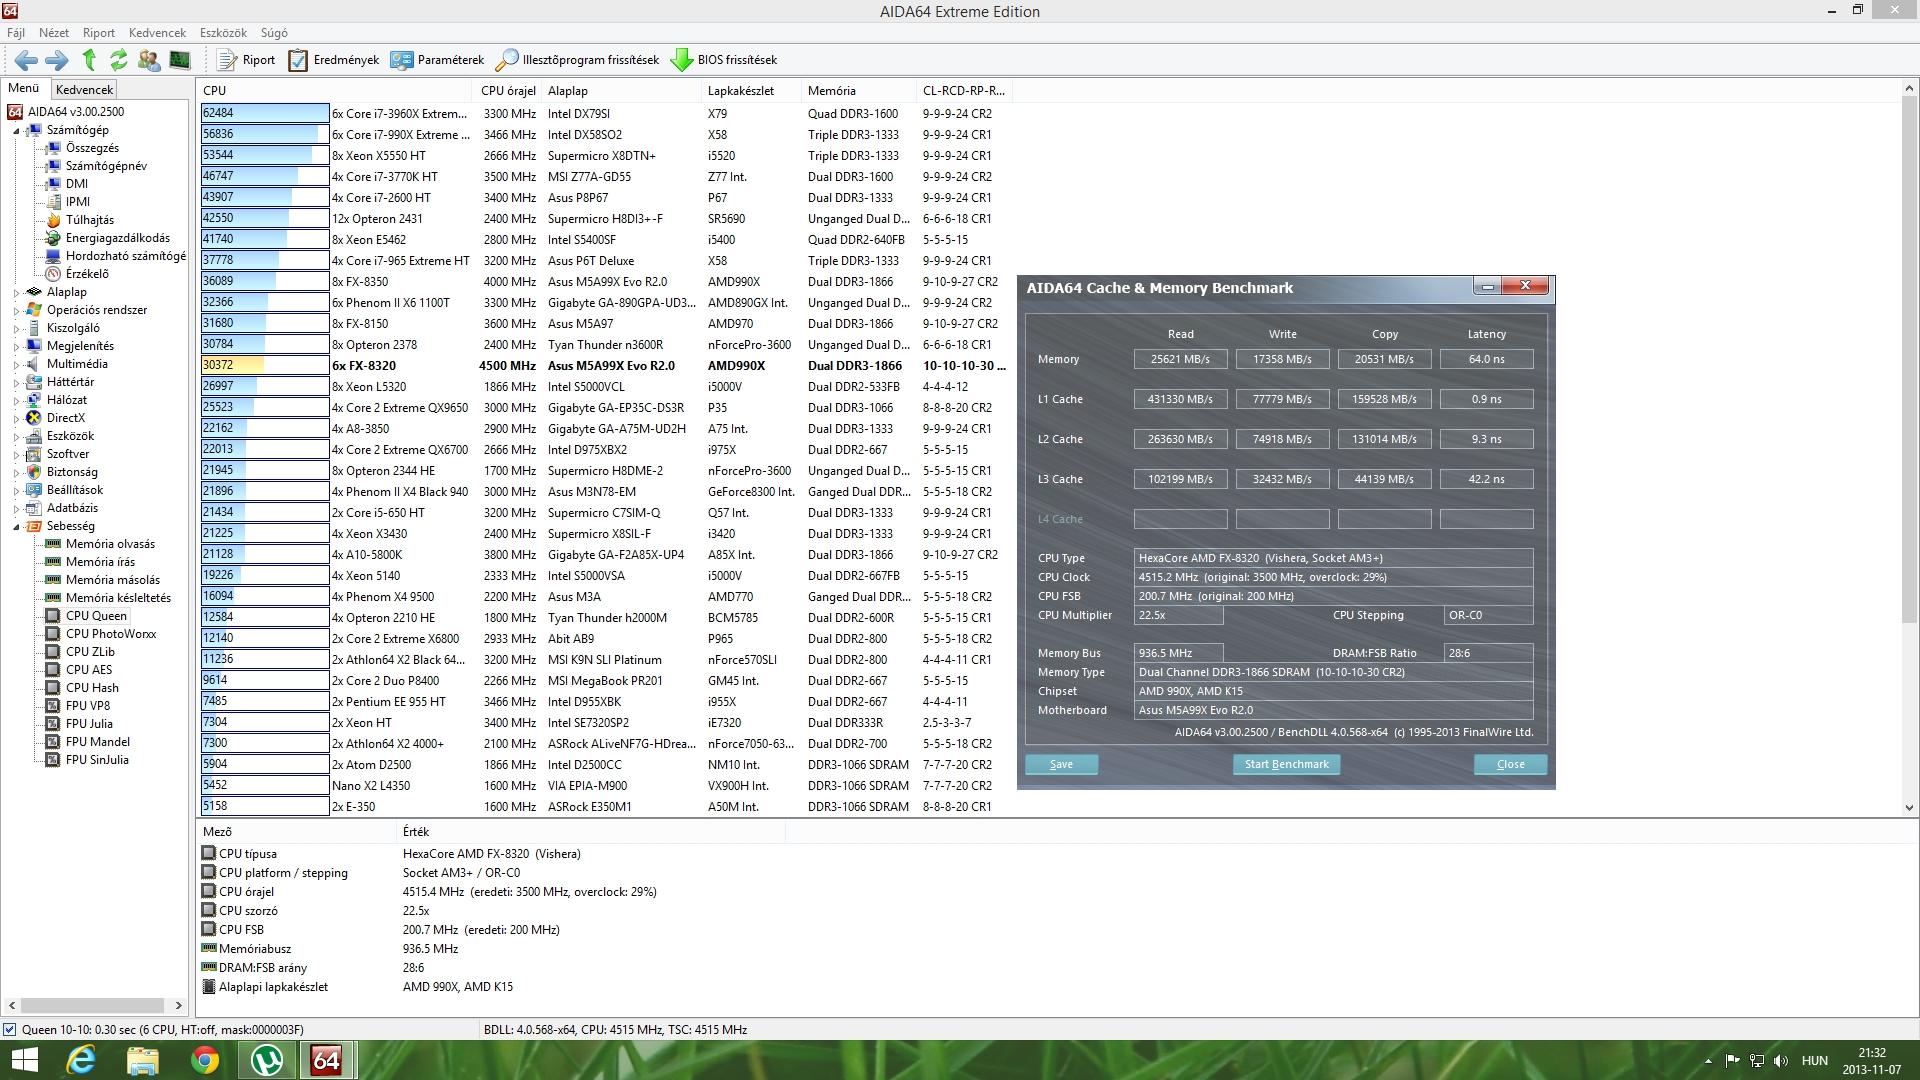
Task: Open the Nézet menu
Action: (54, 33)
